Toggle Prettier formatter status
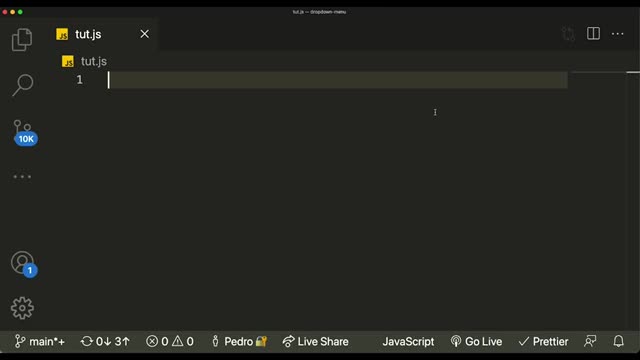This screenshot has height=360, width=640. click(543, 341)
